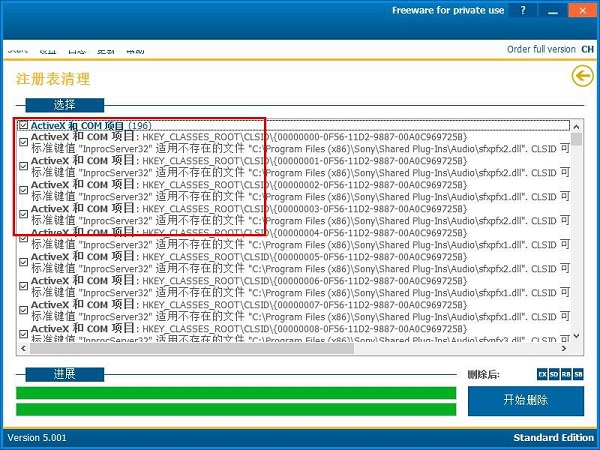Uncheck the entry for CLSID {00000000-0F56
The height and width of the screenshot is (450, 600).
coord(24,142)
